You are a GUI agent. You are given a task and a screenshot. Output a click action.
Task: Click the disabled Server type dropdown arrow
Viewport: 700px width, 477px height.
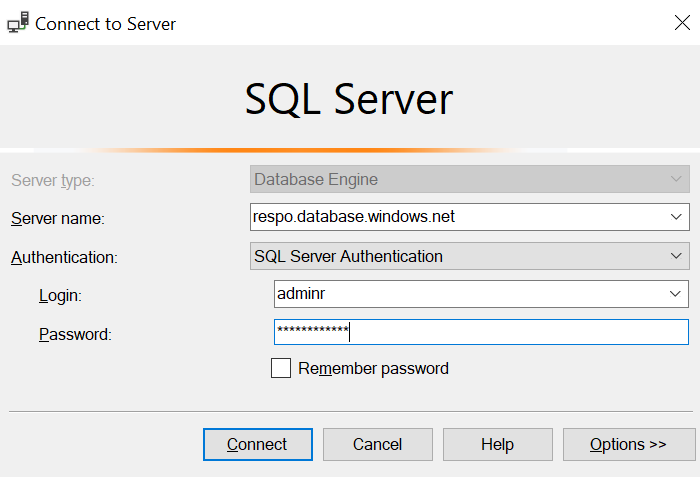click(x=677, y=180)
